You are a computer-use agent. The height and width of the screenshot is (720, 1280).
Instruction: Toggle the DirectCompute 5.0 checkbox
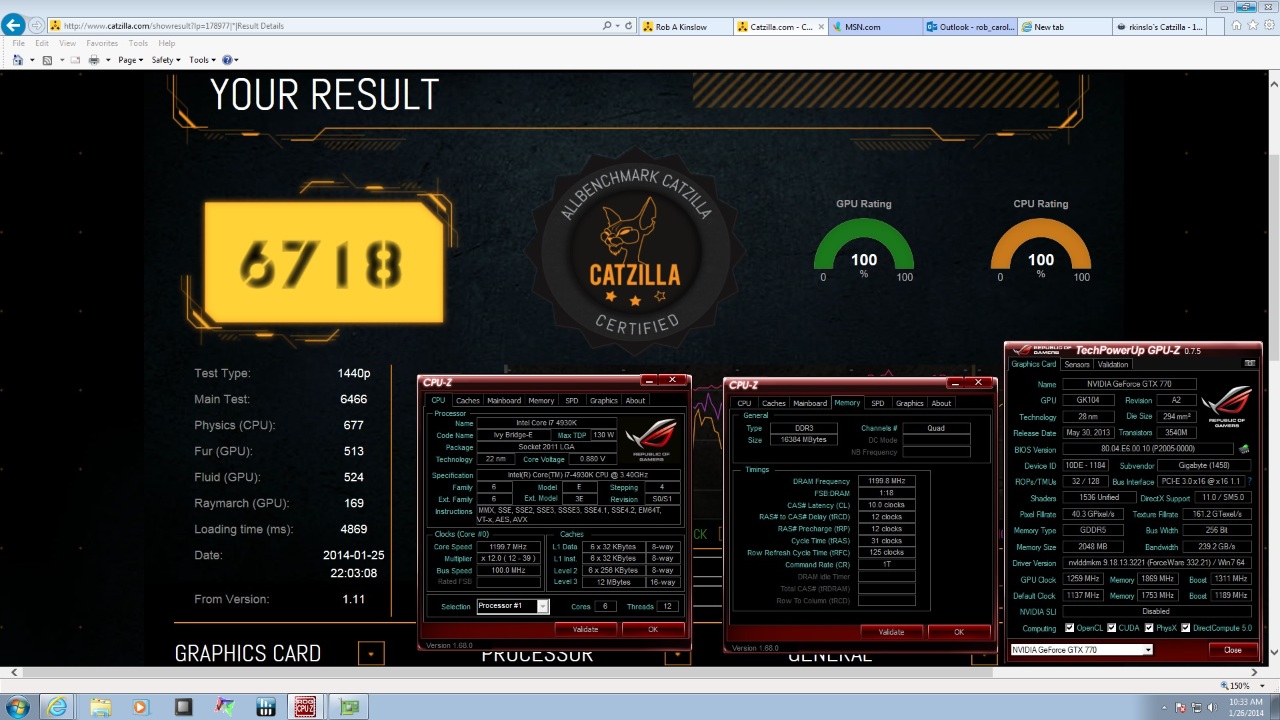click(1186, 628)
